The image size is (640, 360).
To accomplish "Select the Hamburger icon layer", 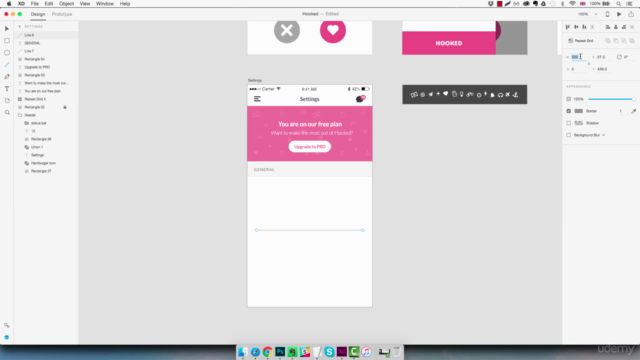I will [x=46, y=163].
